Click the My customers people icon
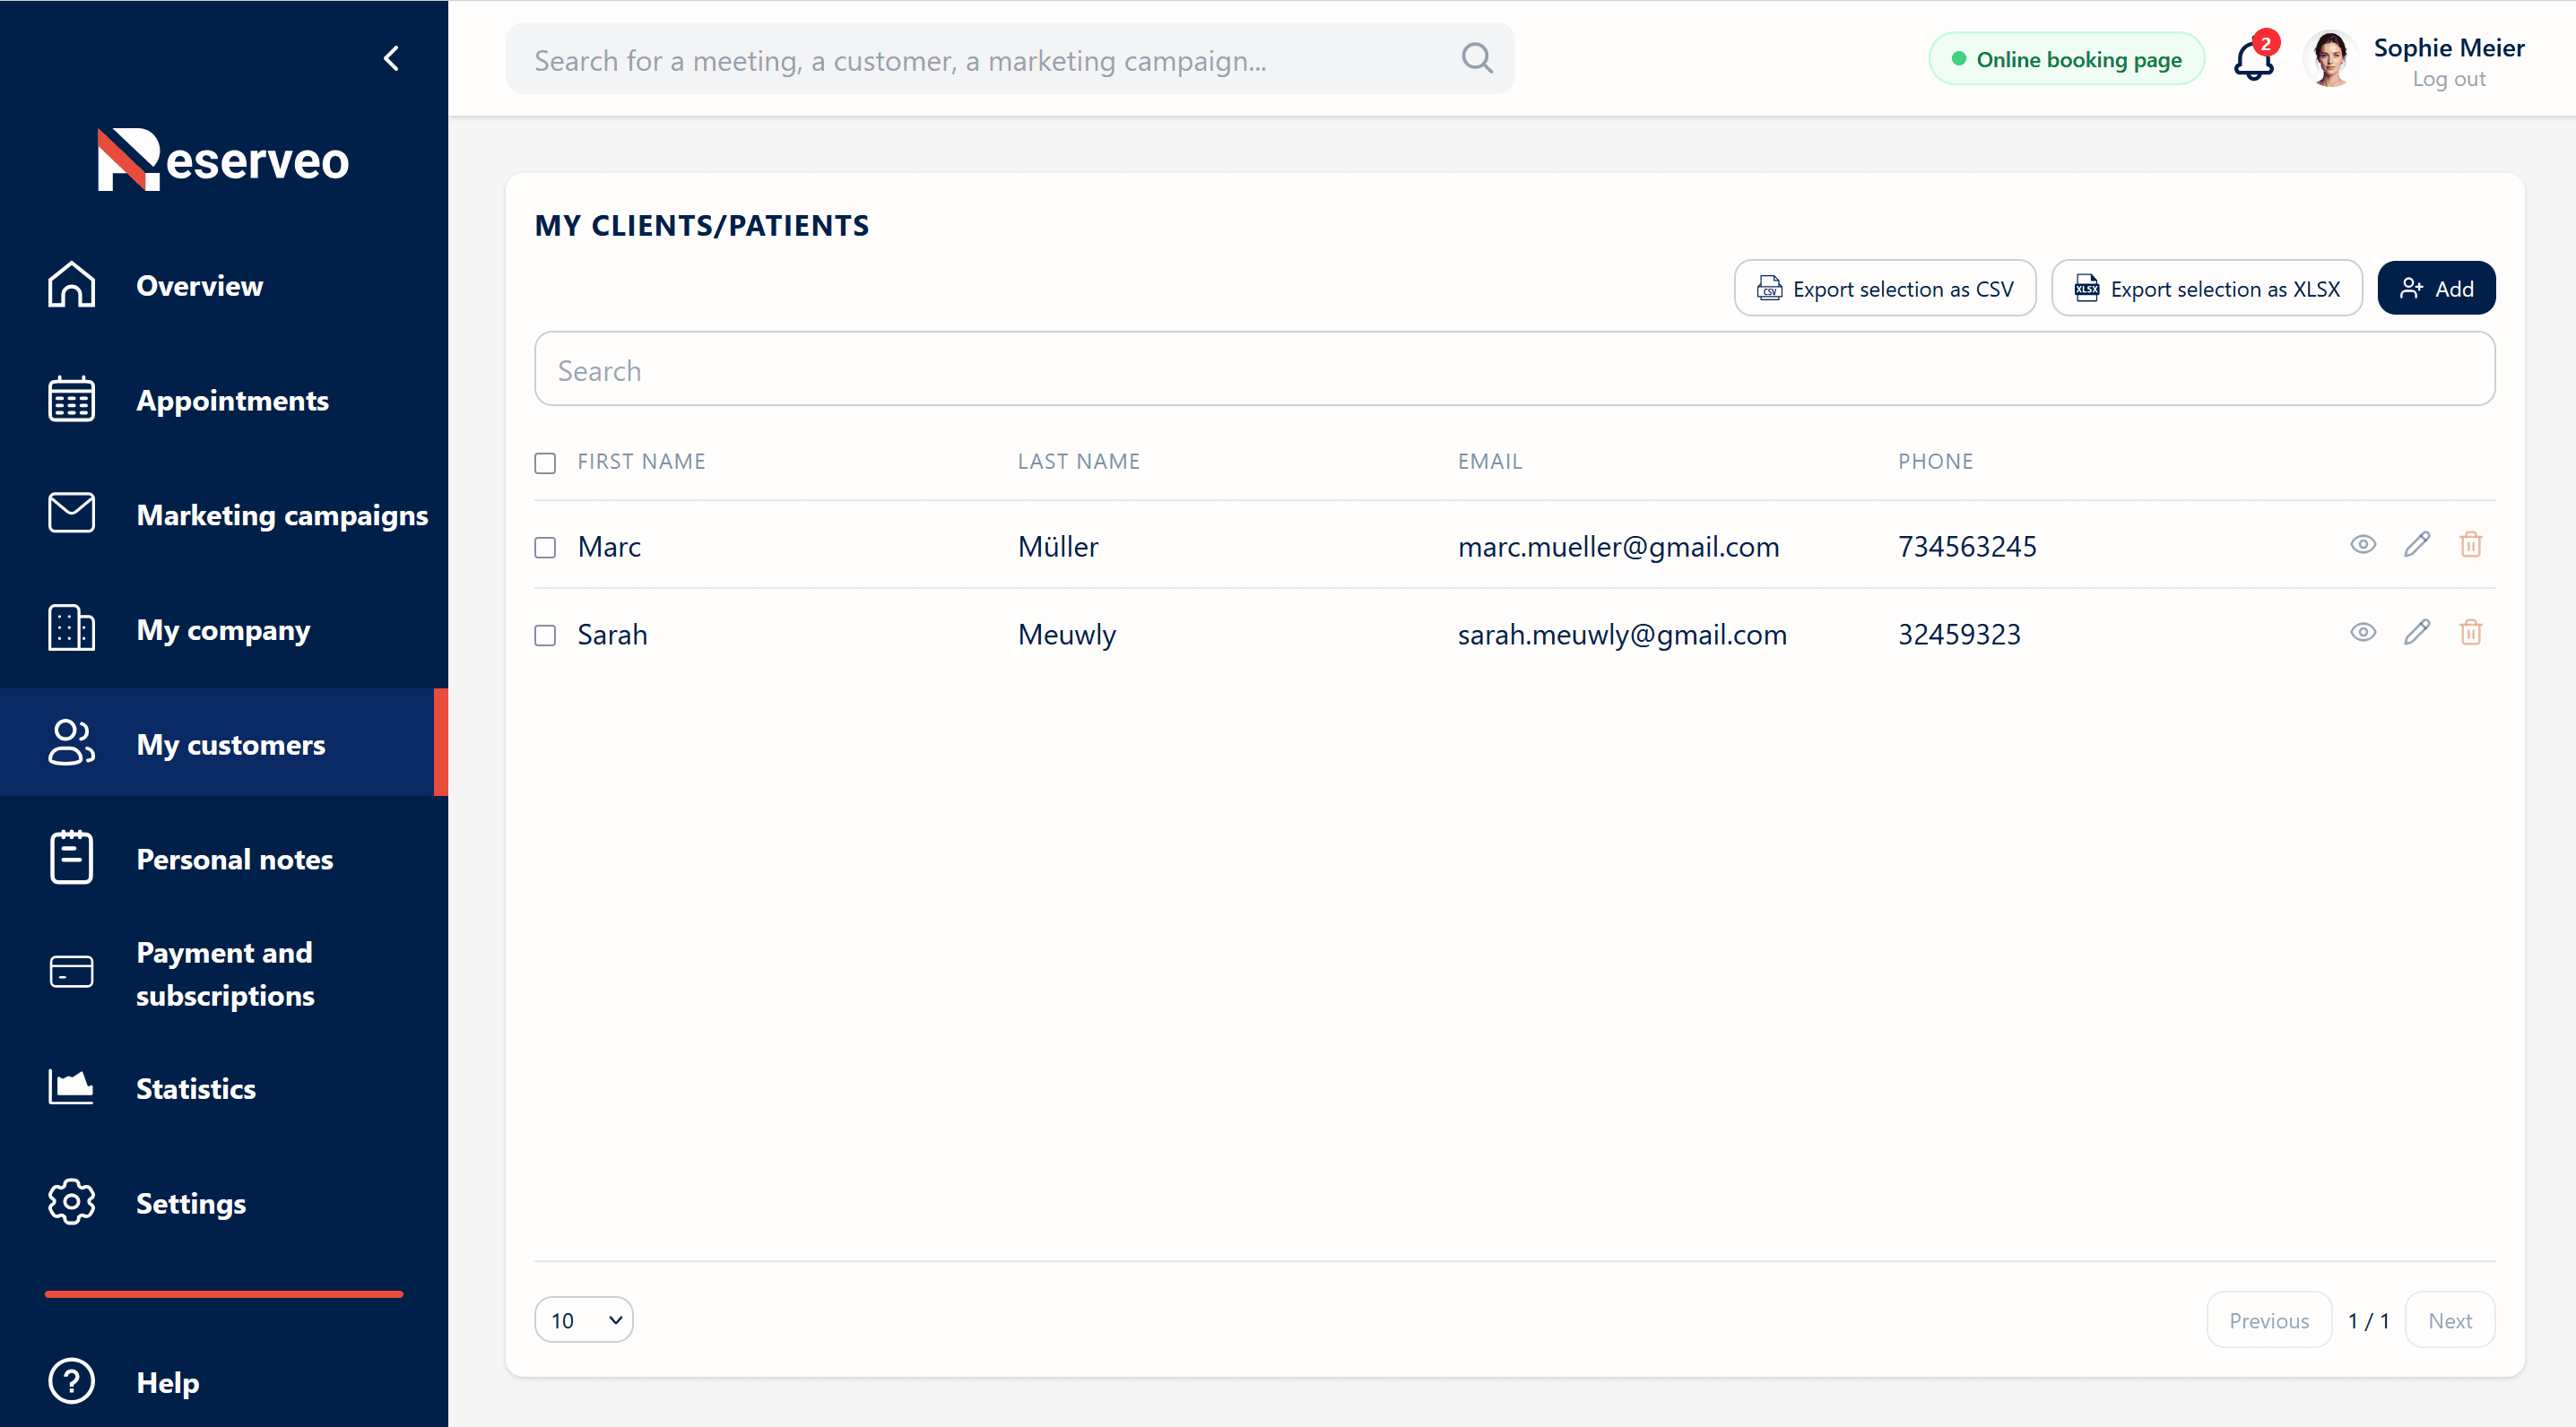Screen dimensions: 2576x1427 pos(71,743)
